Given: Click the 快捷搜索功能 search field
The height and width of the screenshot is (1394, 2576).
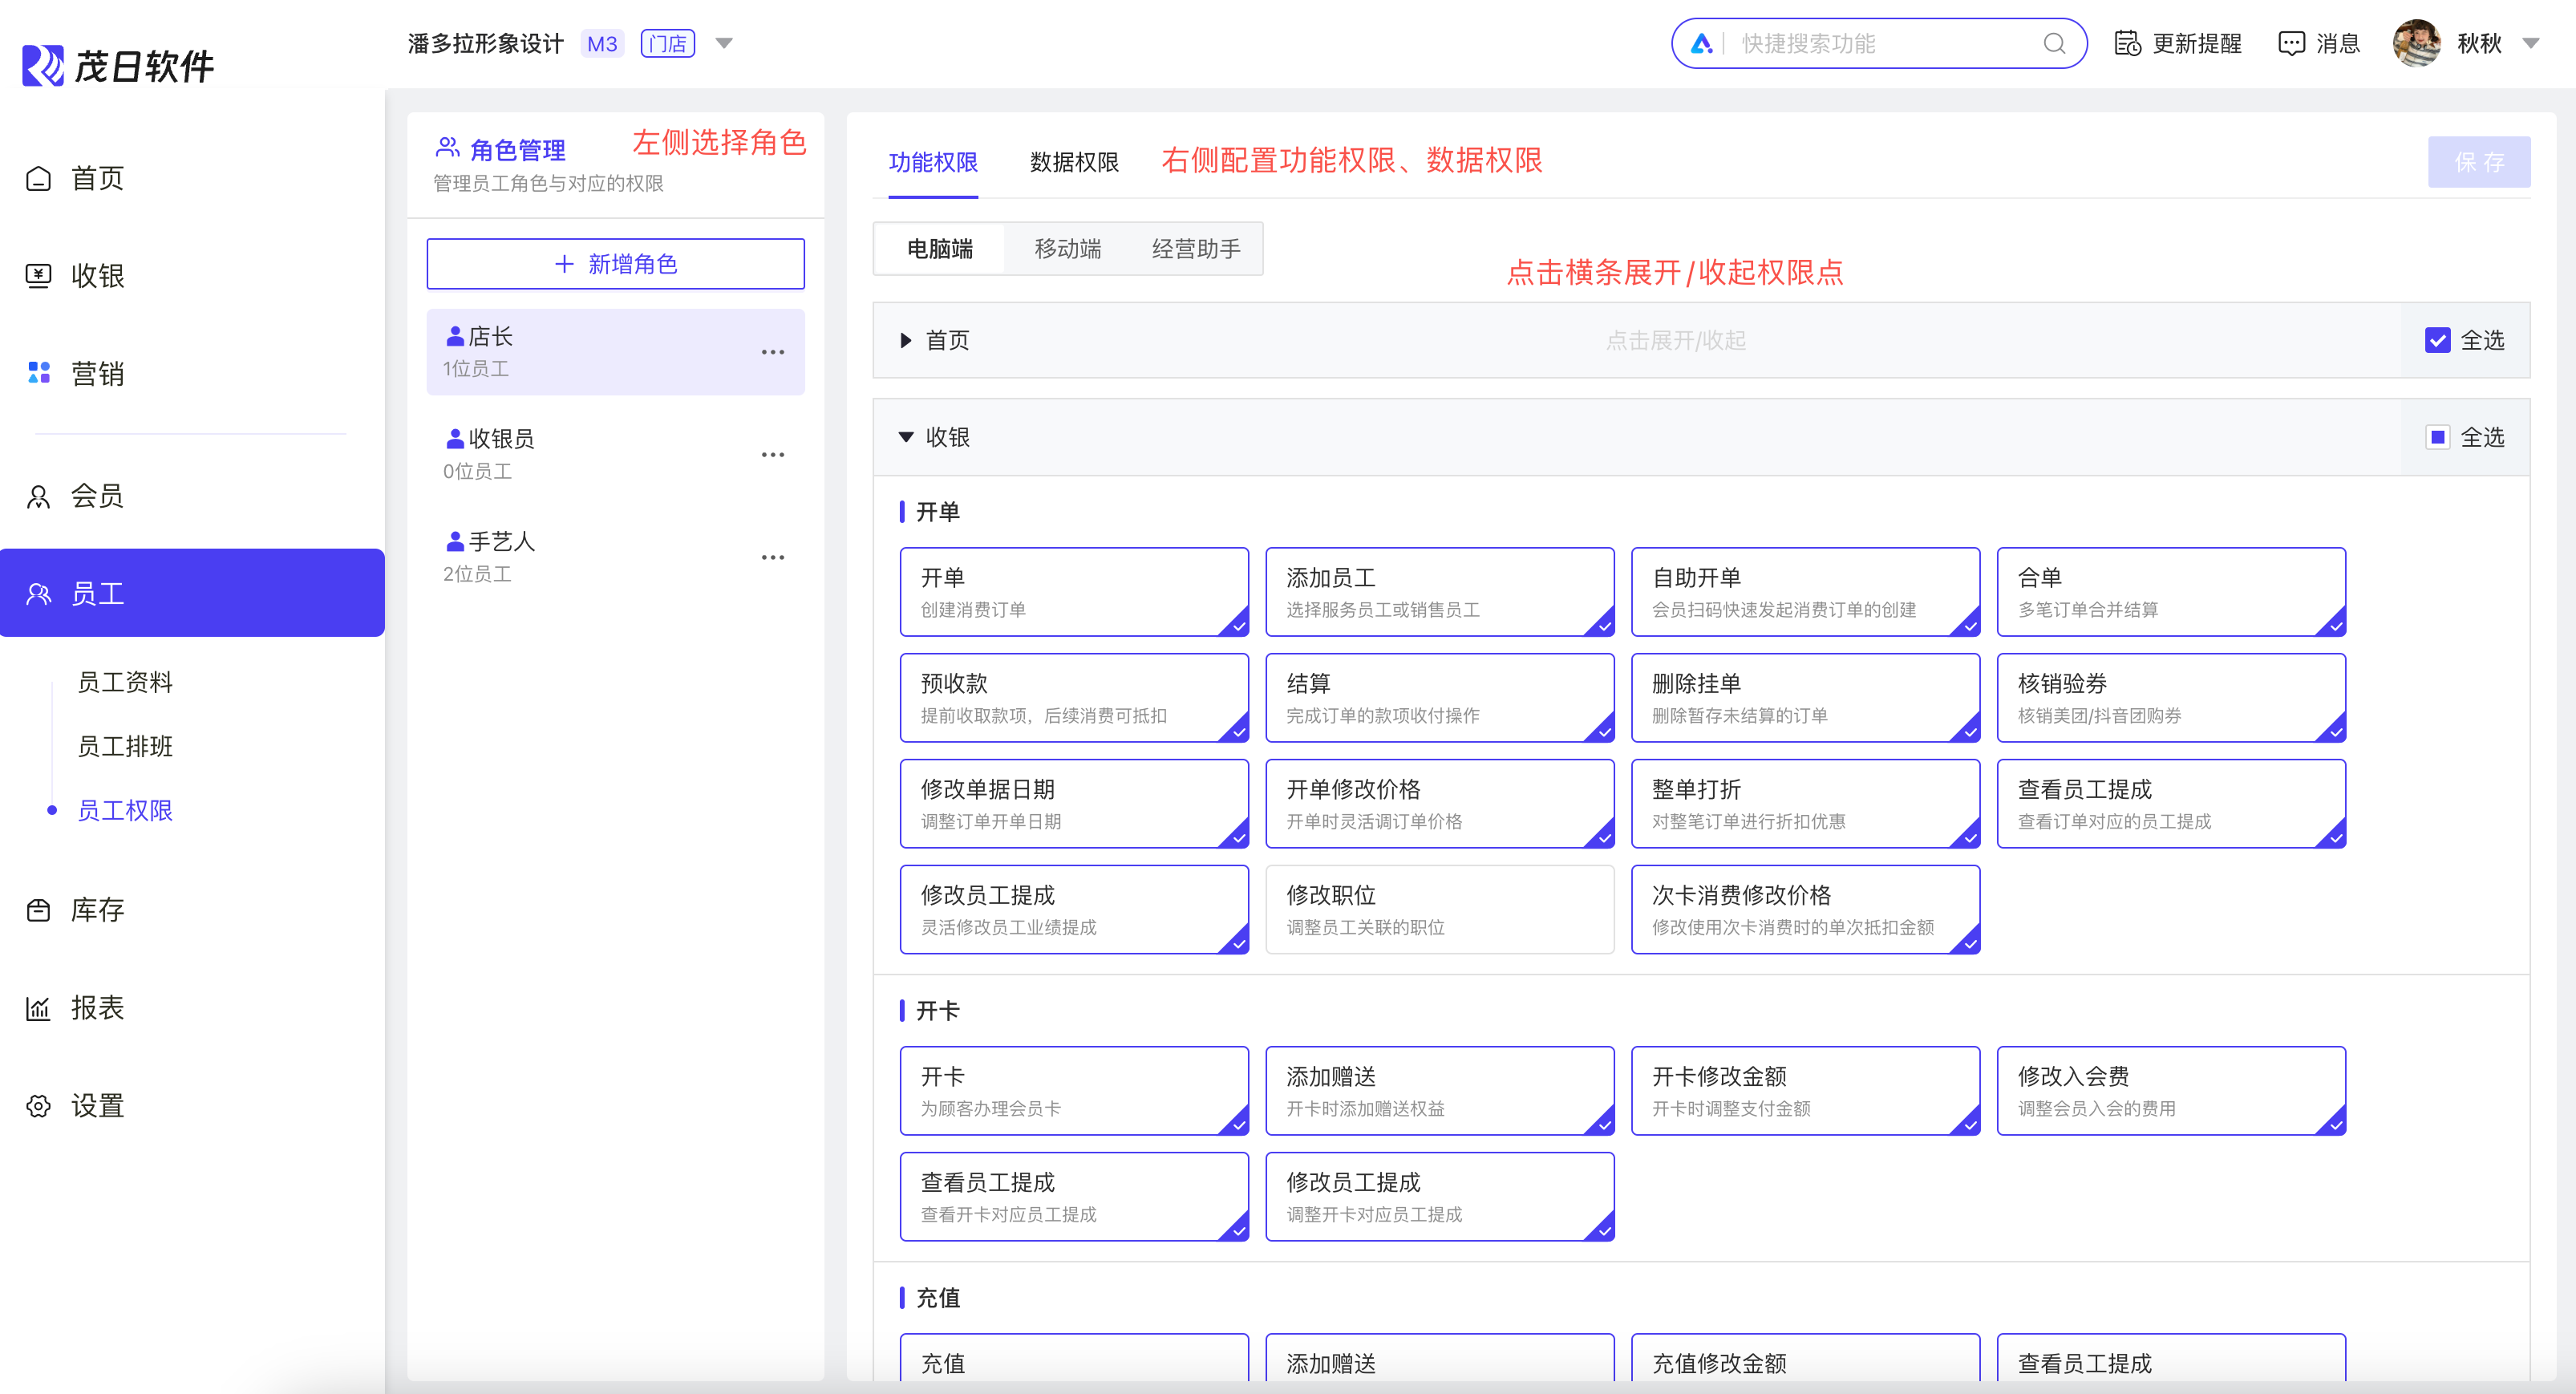Looking at the screenshot, I should pyautogui.click(x=1880, y=44).
